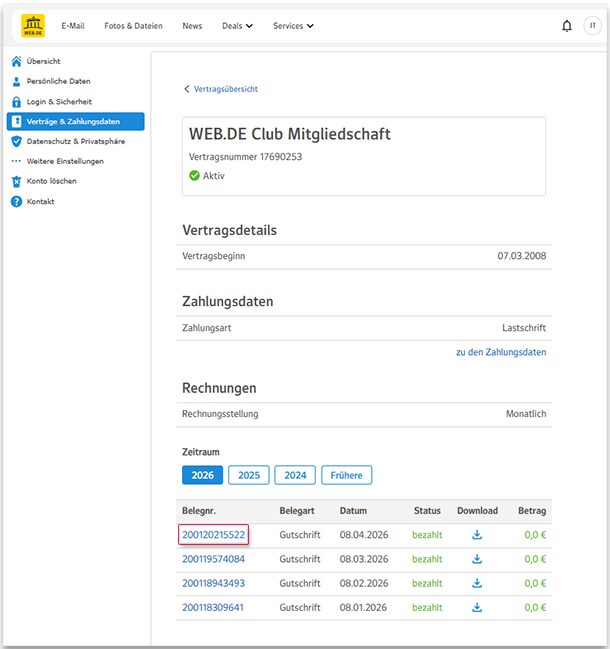Click the Belegart column header
The image size is (610, 649).
pos(297,511)
